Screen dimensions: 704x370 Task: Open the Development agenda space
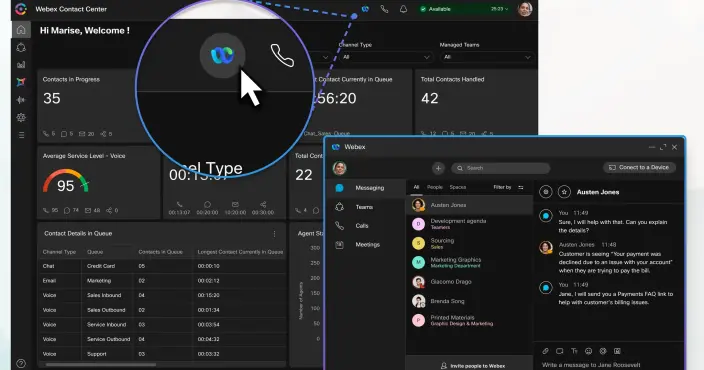coord(470,224)
